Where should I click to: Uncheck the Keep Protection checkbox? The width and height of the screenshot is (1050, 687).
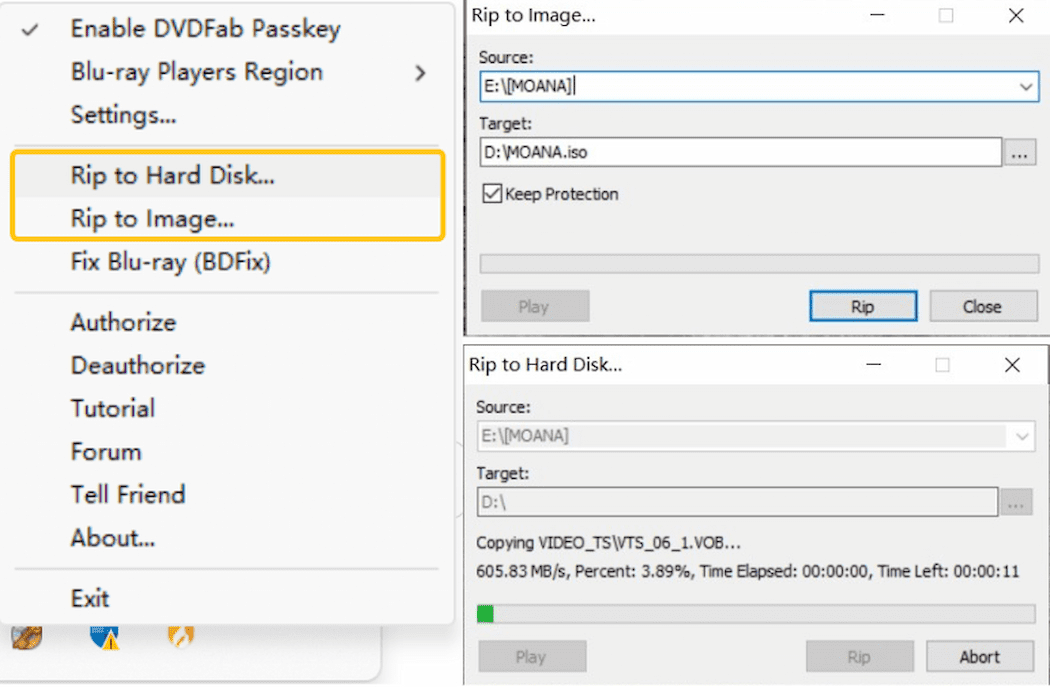click(491, 194)
